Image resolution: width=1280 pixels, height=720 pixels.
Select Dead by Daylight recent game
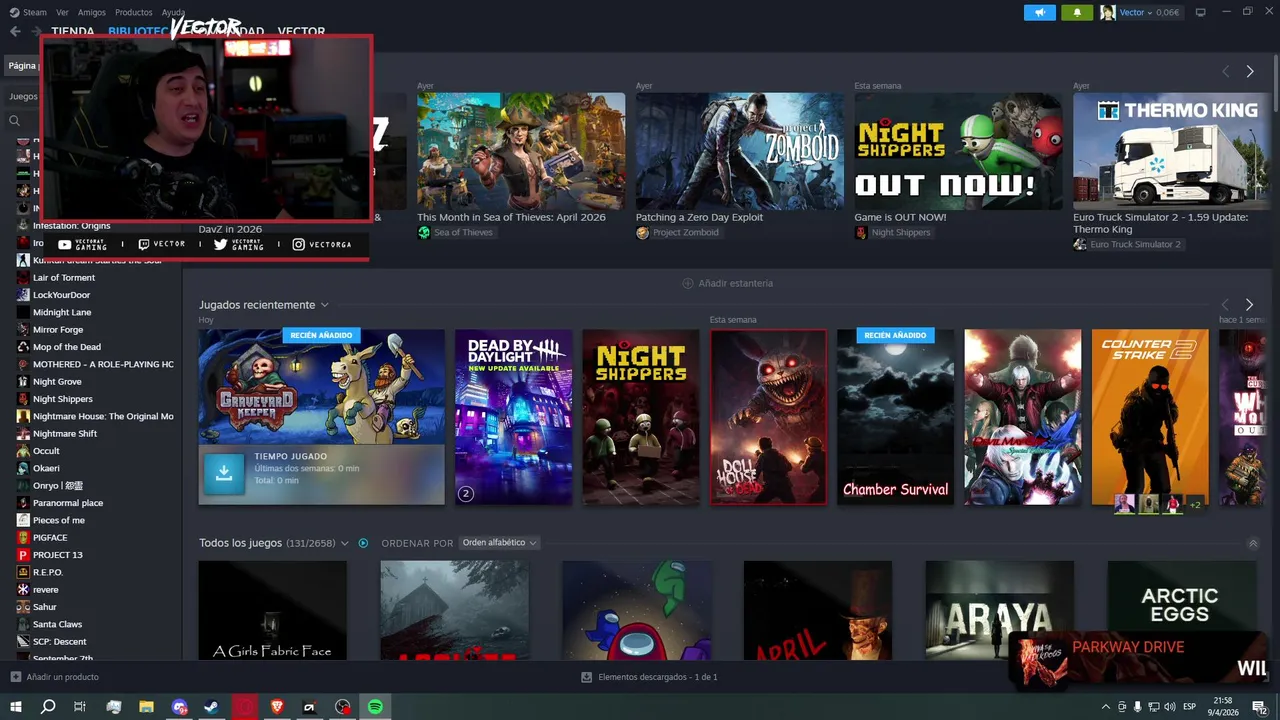pyautogui.click(x=514, y=417)
